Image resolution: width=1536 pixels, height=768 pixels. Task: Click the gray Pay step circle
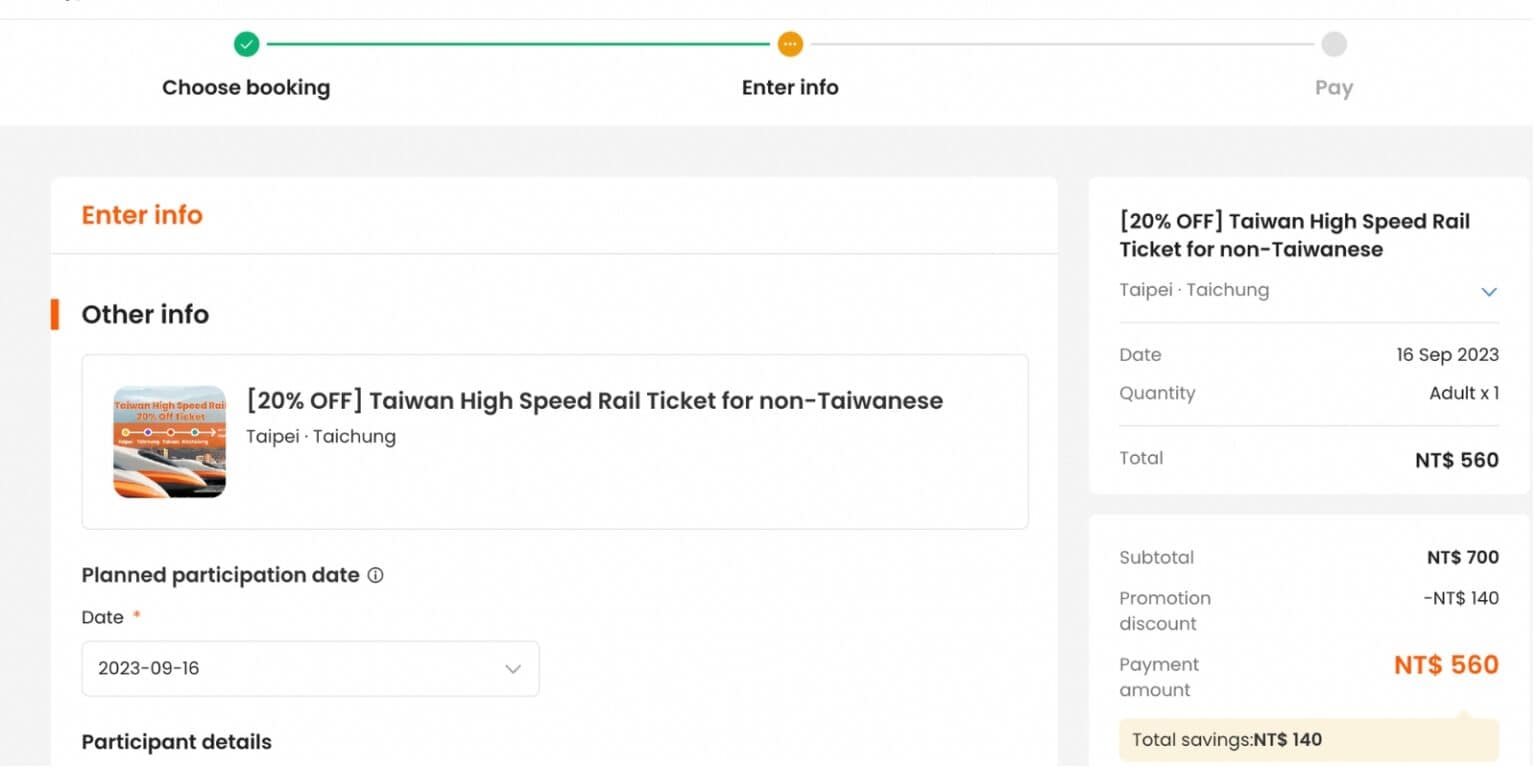click(x=1334, y=44)
